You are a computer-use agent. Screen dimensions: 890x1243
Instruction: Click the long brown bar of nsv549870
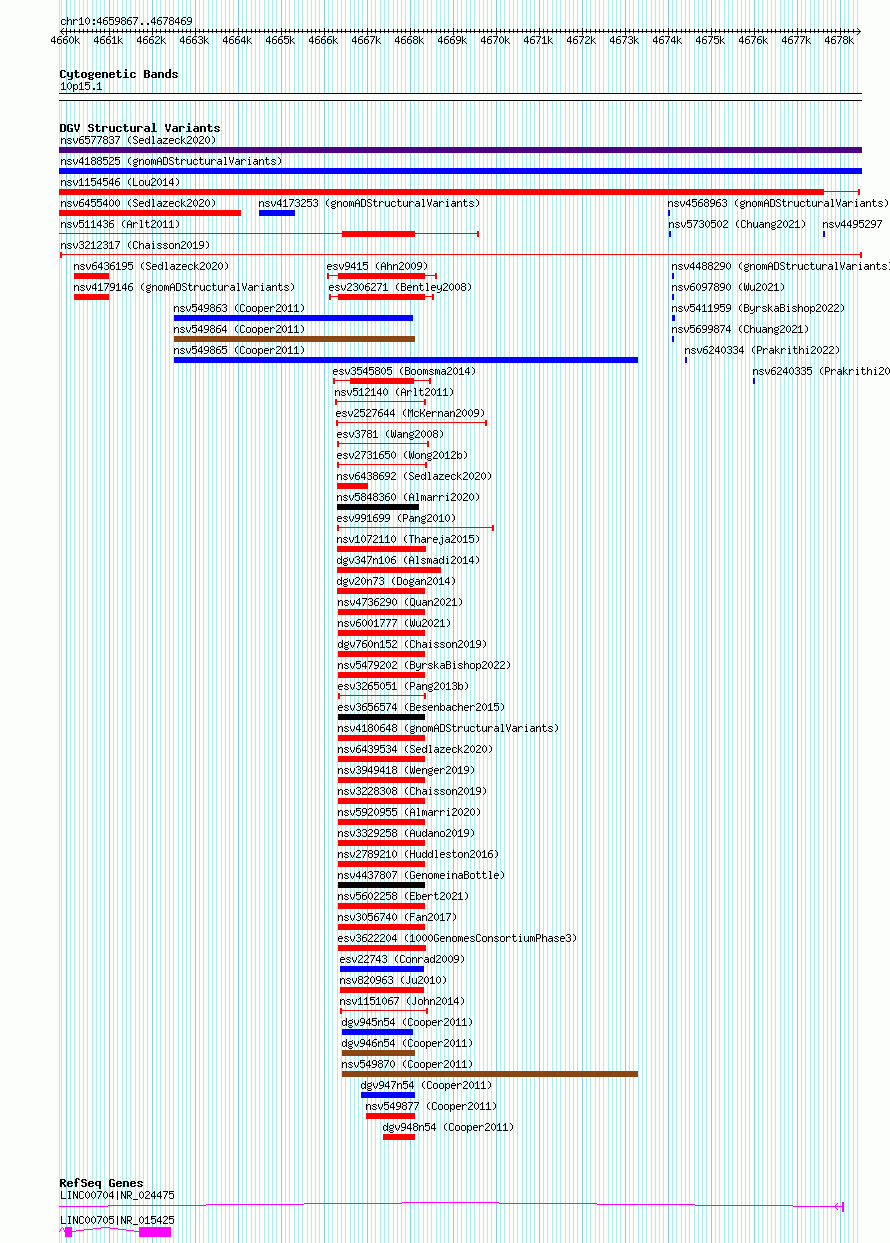pyautogui.click(x=490, y=1074)
